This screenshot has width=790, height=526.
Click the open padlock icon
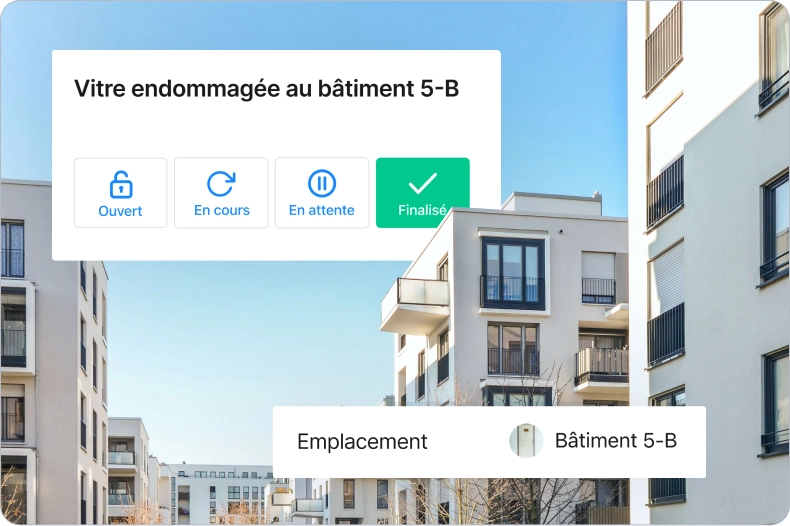coord(121,184)
